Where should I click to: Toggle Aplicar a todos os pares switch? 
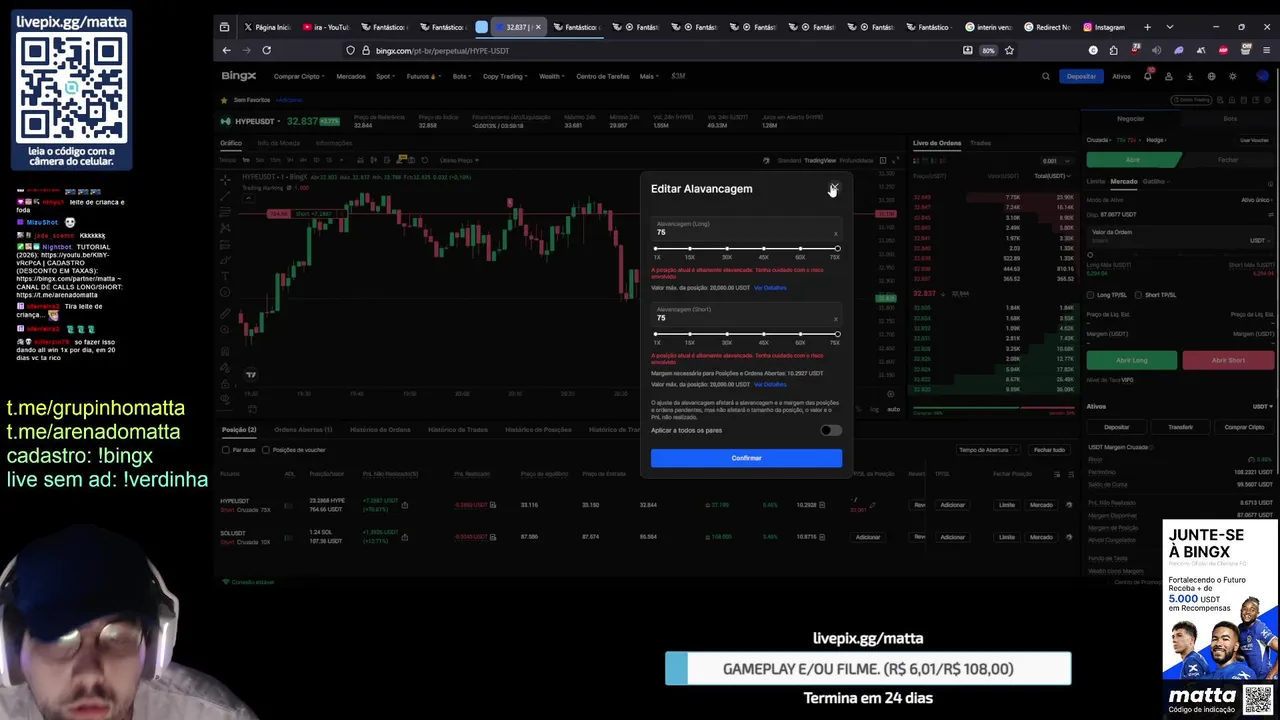point(830,430)
